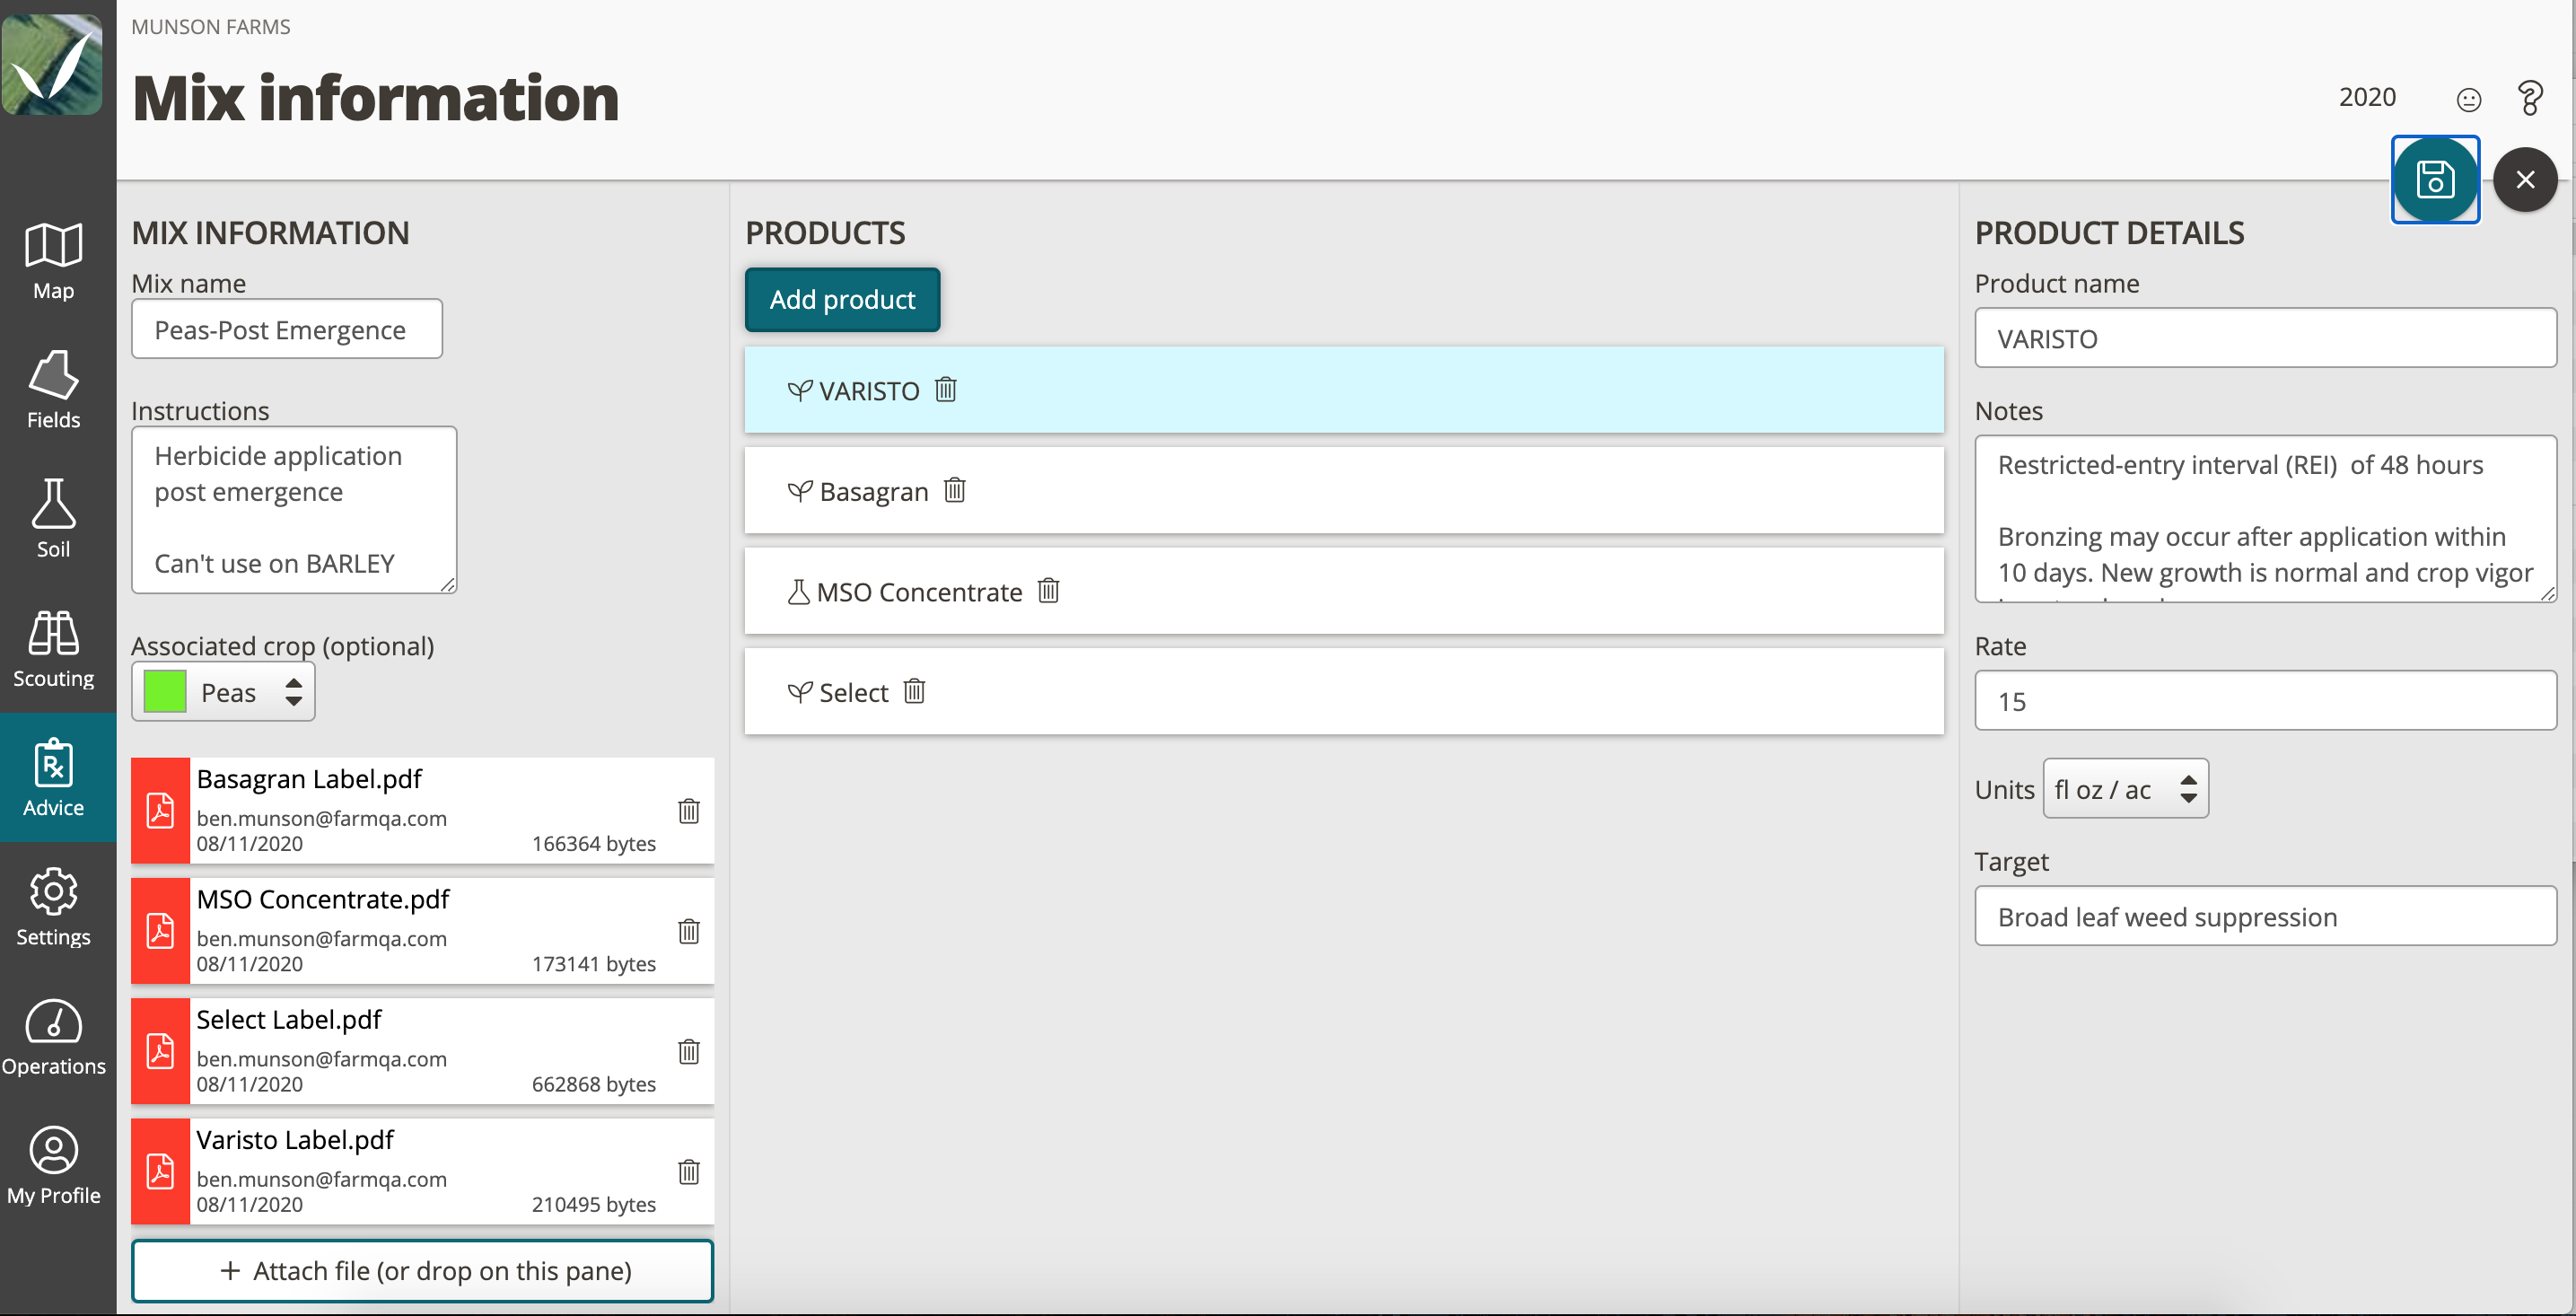The height and width of the screenshot is (1316, 2576).
Task: Change the 2020 season year
Action: pos(2367,97)
